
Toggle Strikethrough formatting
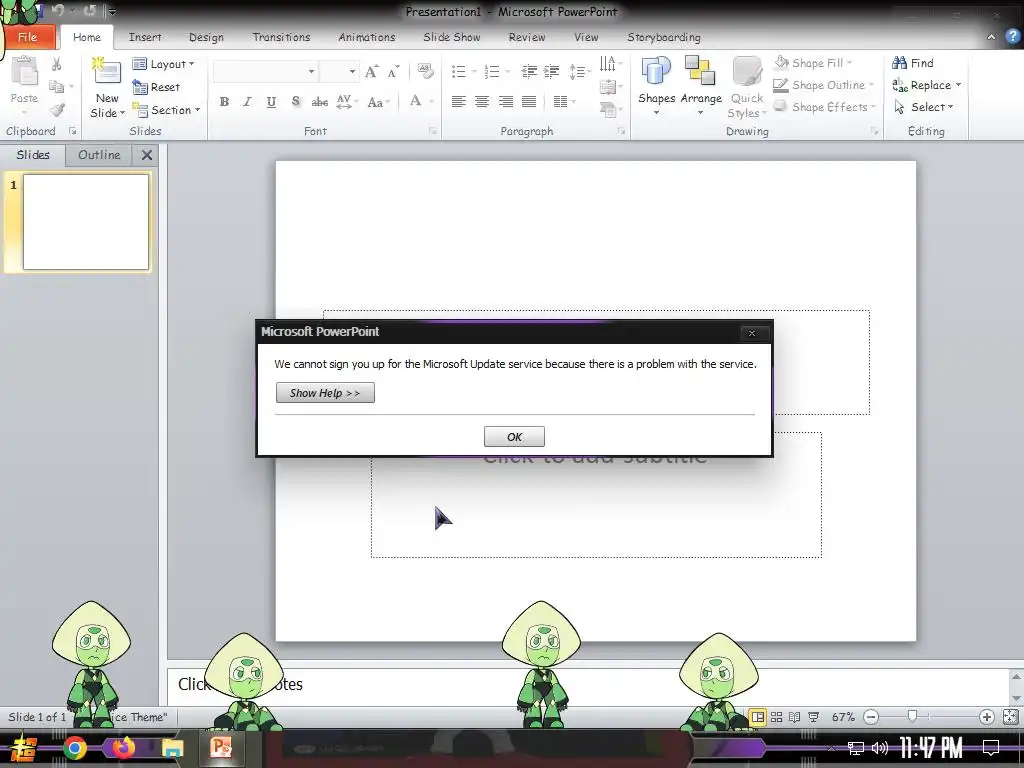tap(319, 102)
